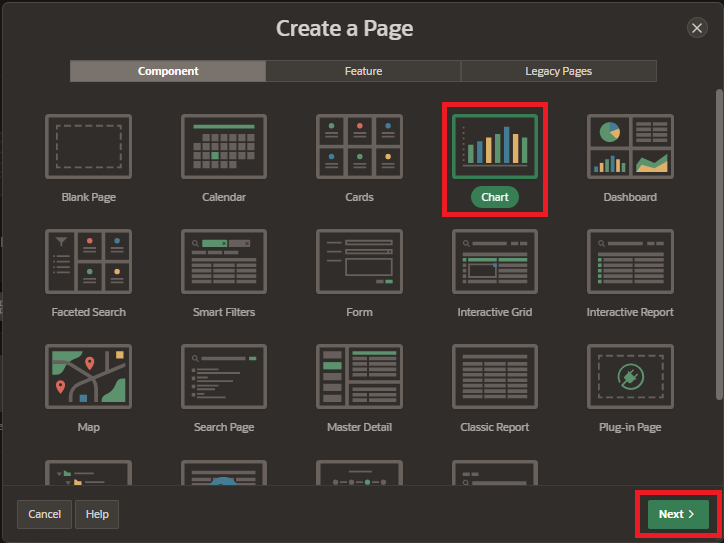
Task: Select the Faceted Search icon
Action: click(88, 262)
